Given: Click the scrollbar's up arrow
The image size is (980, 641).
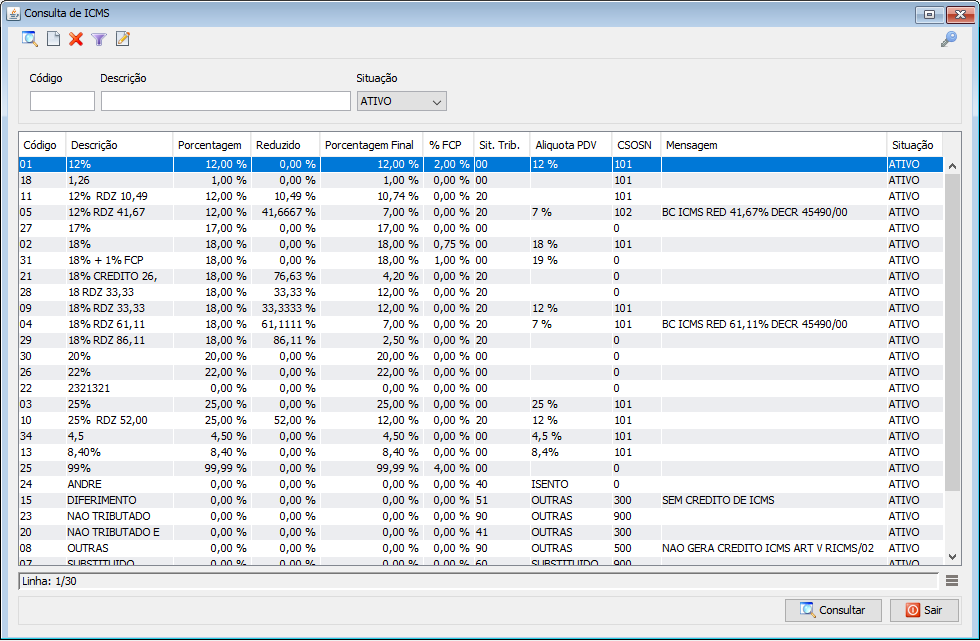Looking at the screenshot, I should click(952, 166).
